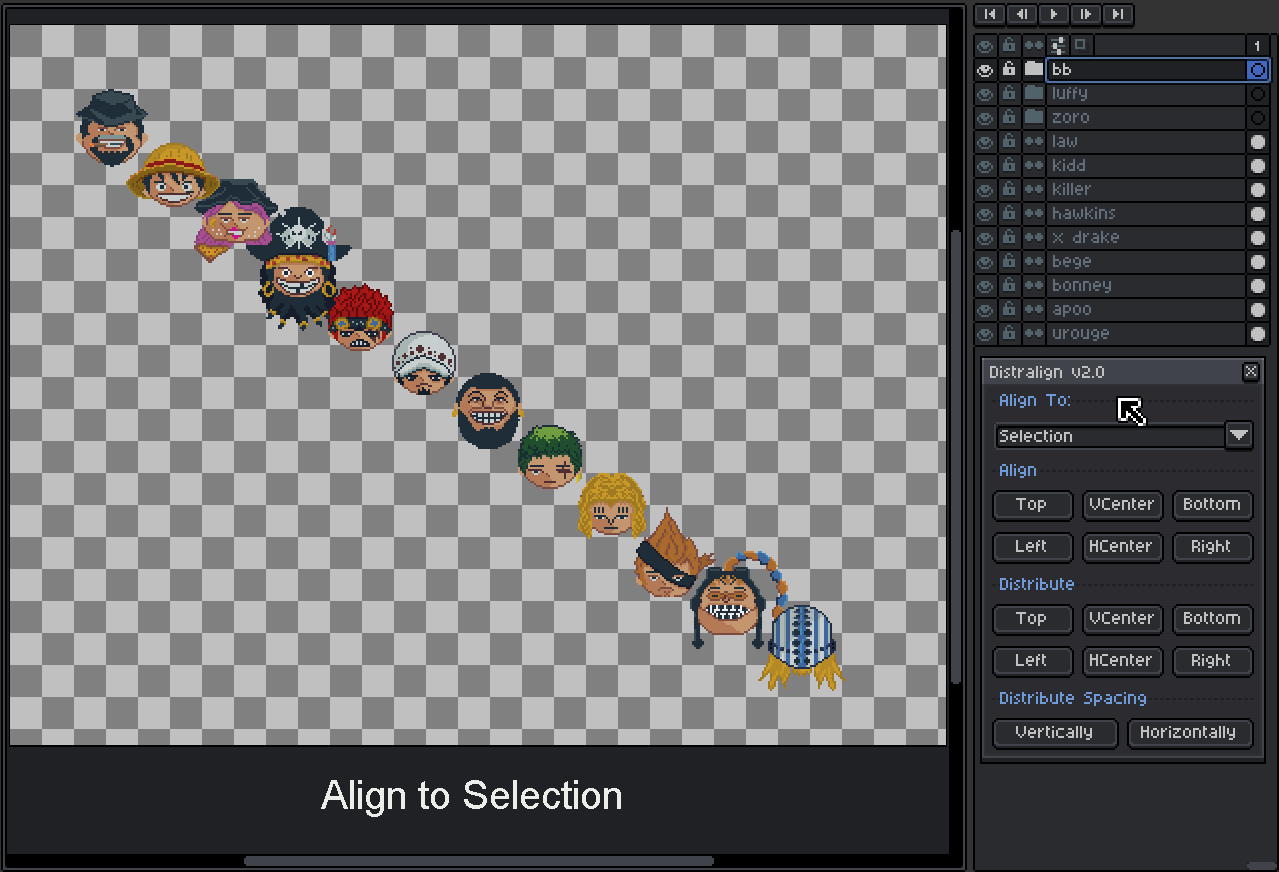Viewport: 1279px width, 872px height.
Task: Expand the zoro group folder
Action: (x=1034, y=118)
